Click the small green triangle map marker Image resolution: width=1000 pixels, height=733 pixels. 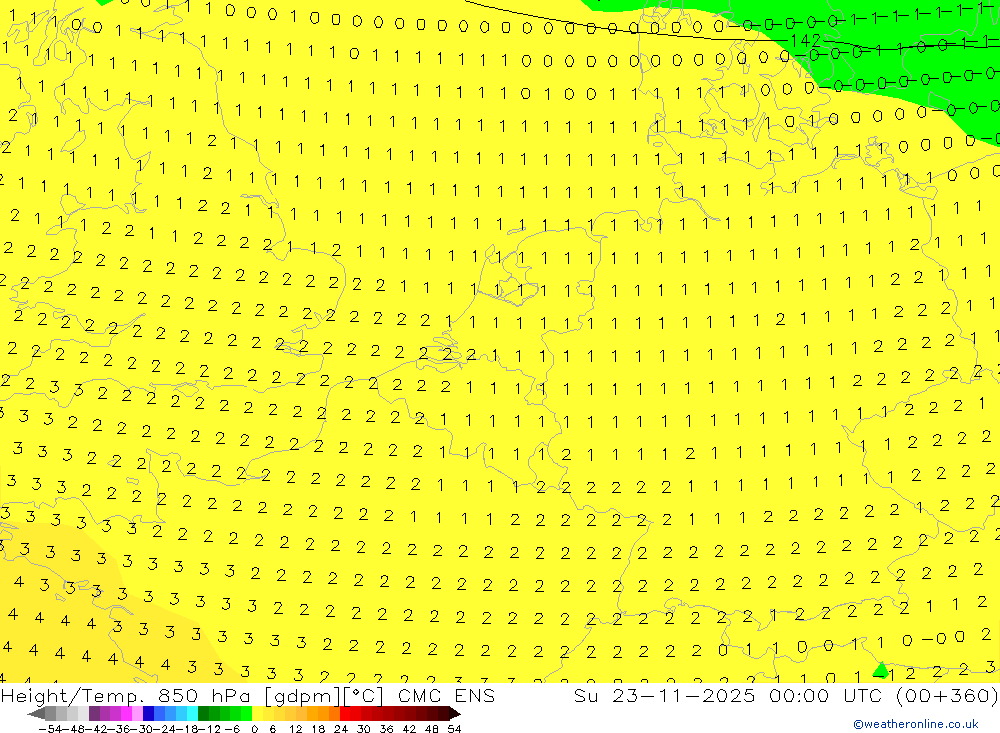(x=881, y=669)
